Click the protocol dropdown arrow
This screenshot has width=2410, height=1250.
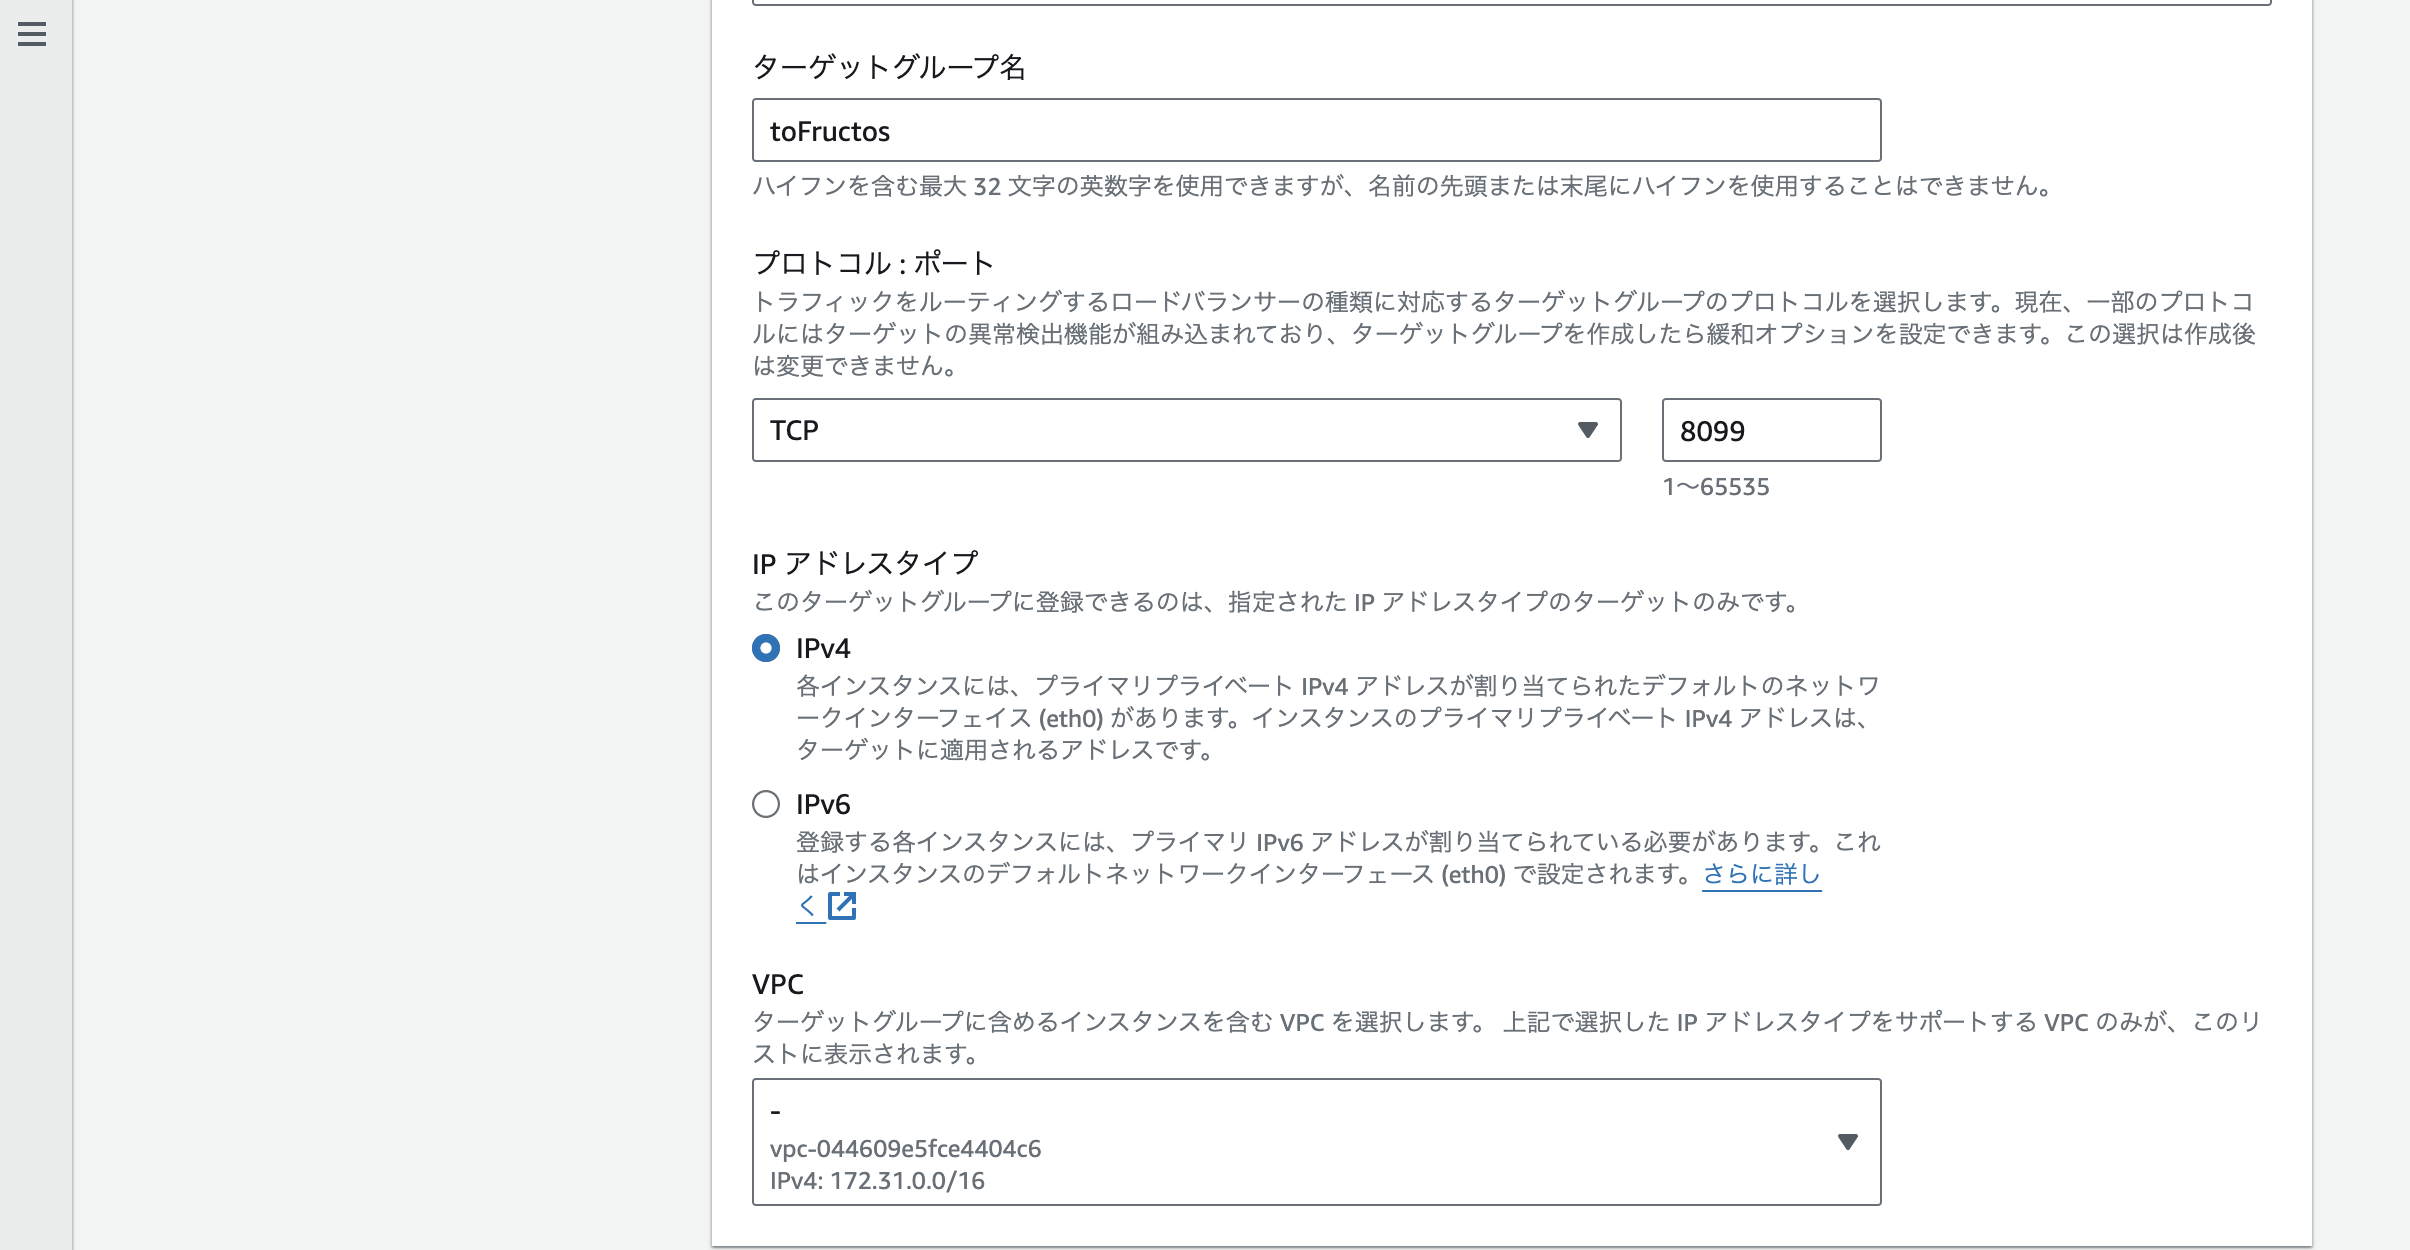coord(1587,430)
